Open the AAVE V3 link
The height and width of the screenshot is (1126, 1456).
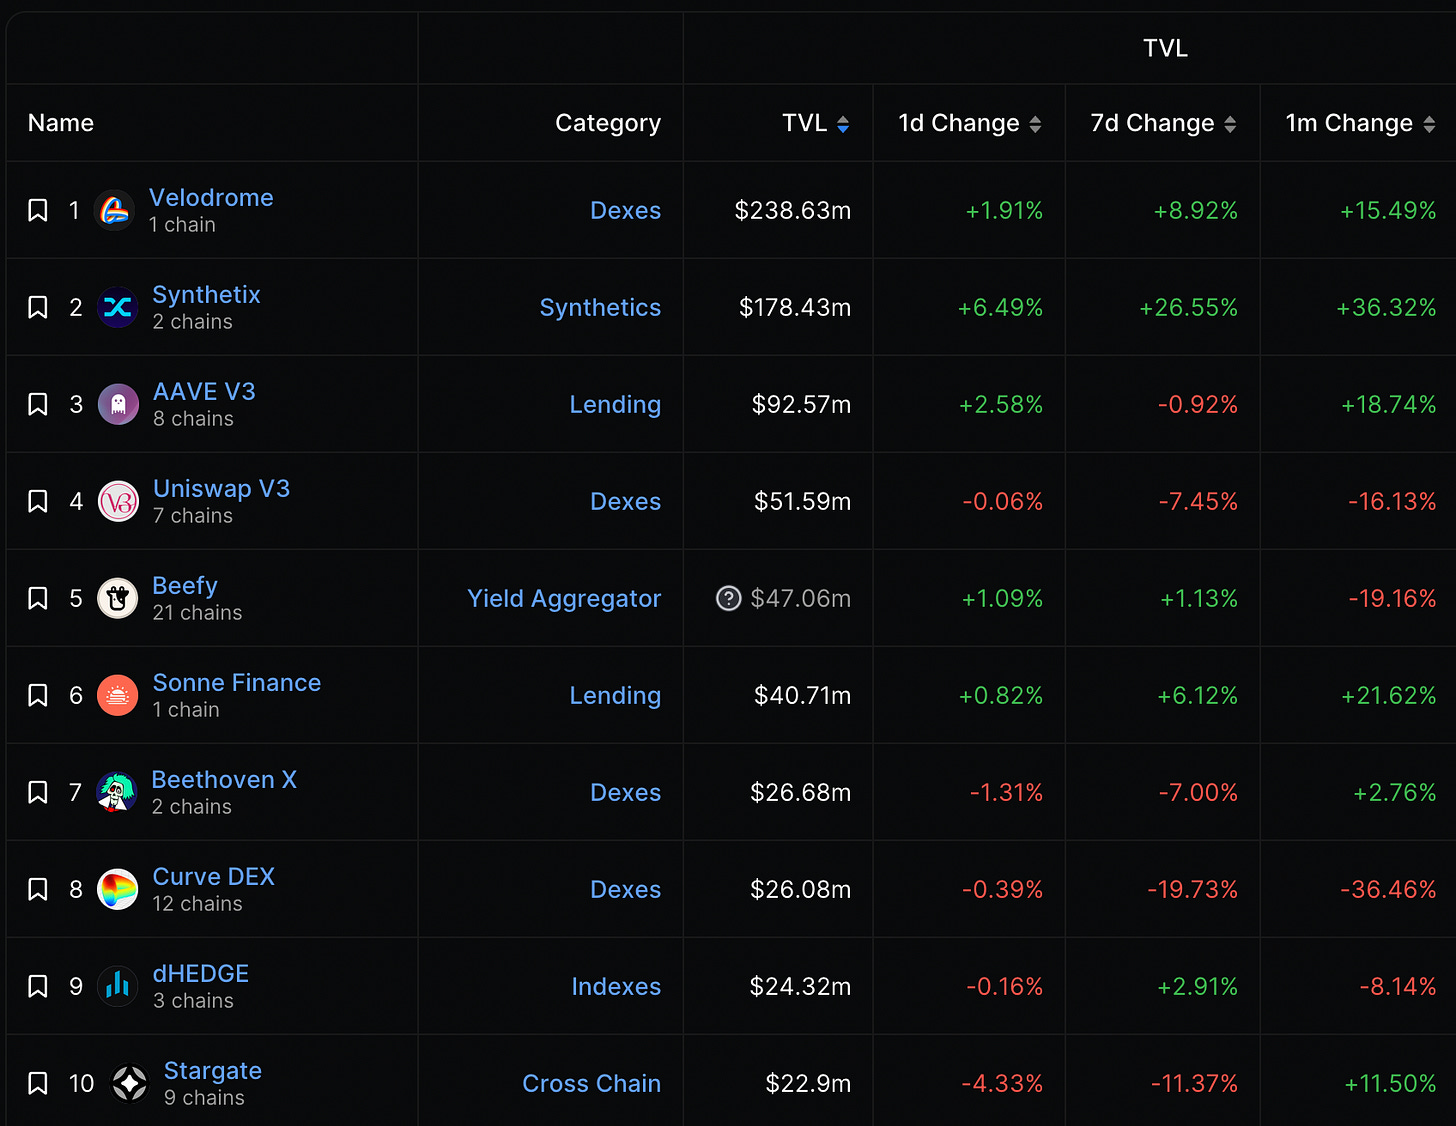tap(204, 391)
